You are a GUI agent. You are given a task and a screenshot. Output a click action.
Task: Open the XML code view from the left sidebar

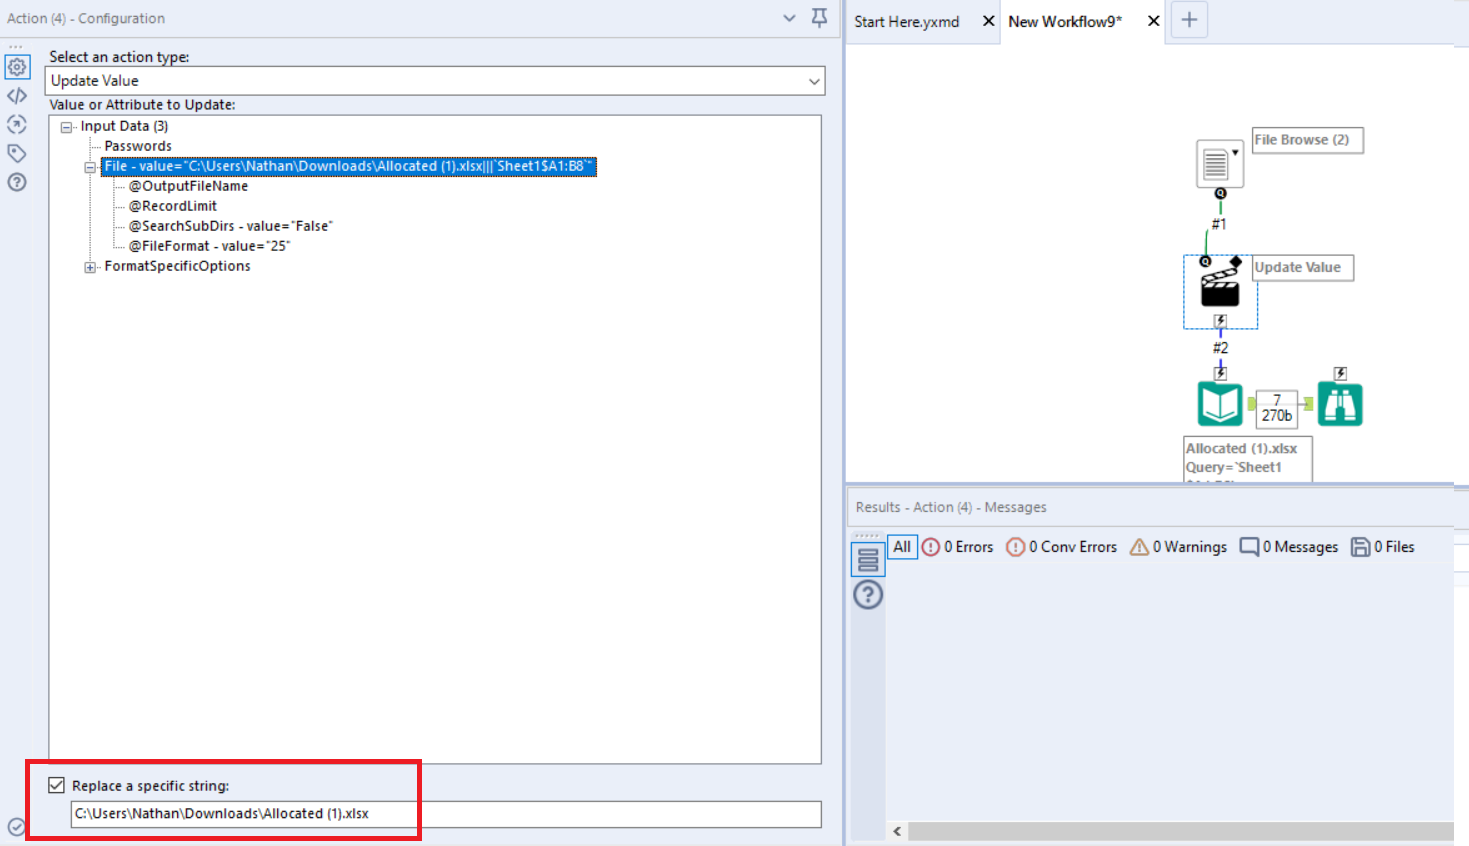pos(17,95)
